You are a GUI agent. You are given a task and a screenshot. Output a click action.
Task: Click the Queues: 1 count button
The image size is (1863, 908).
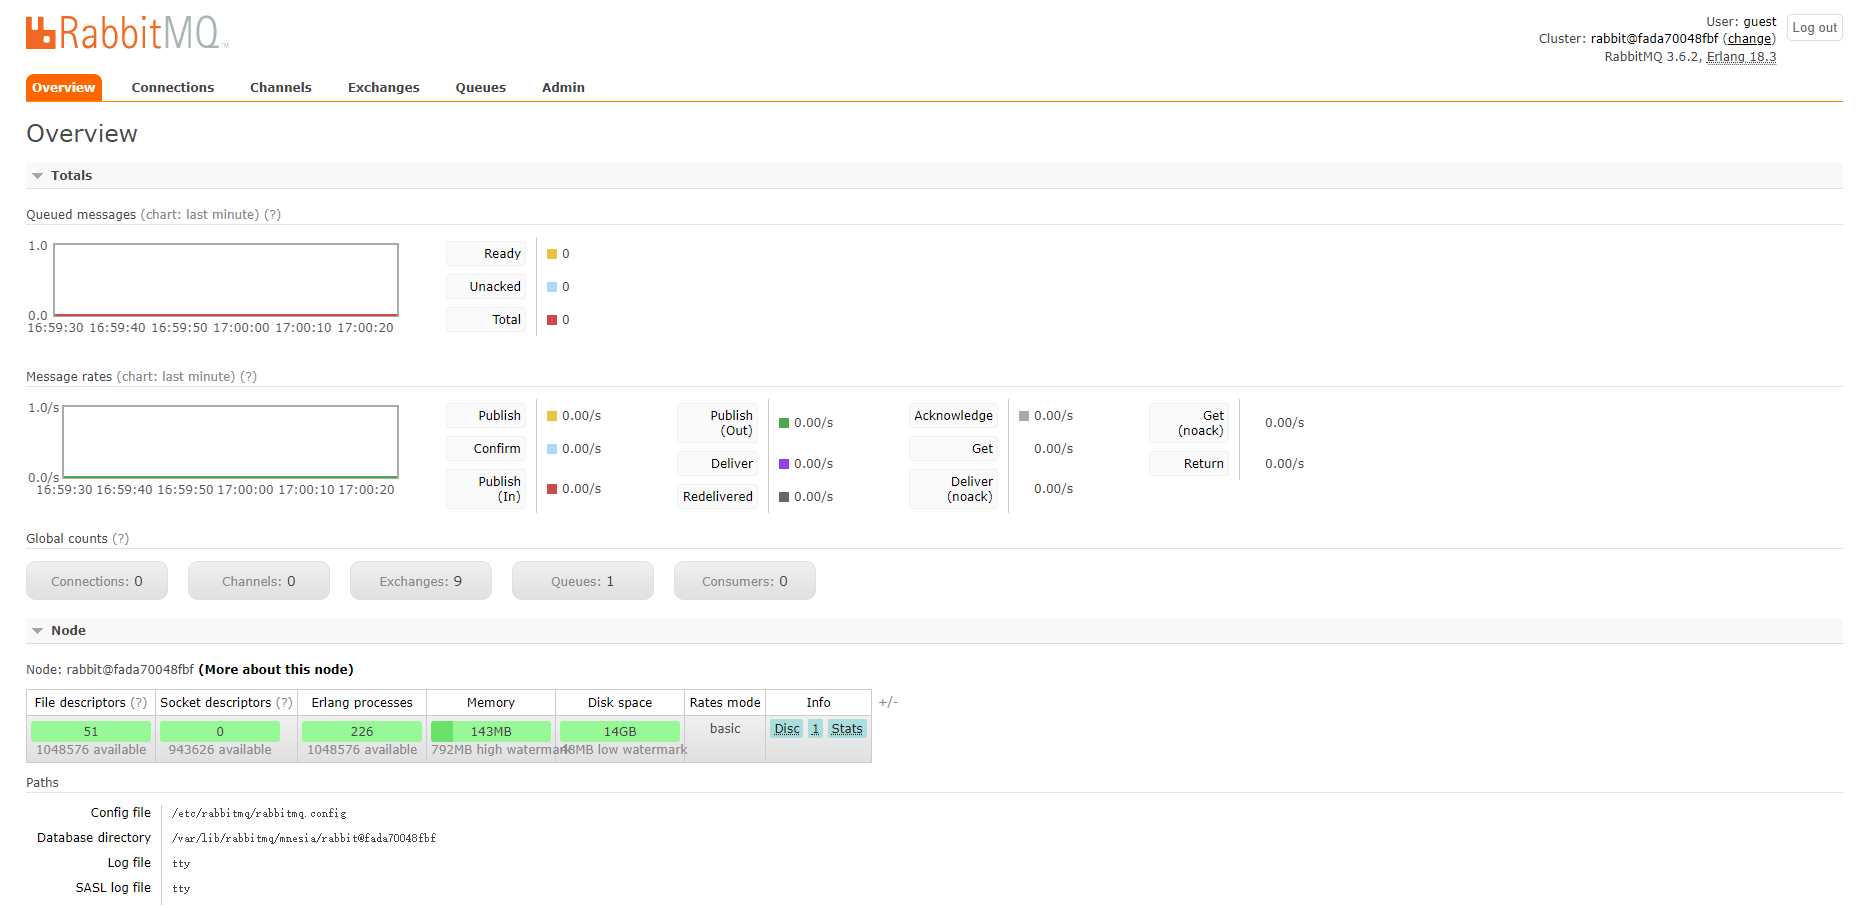click(583, 581)
